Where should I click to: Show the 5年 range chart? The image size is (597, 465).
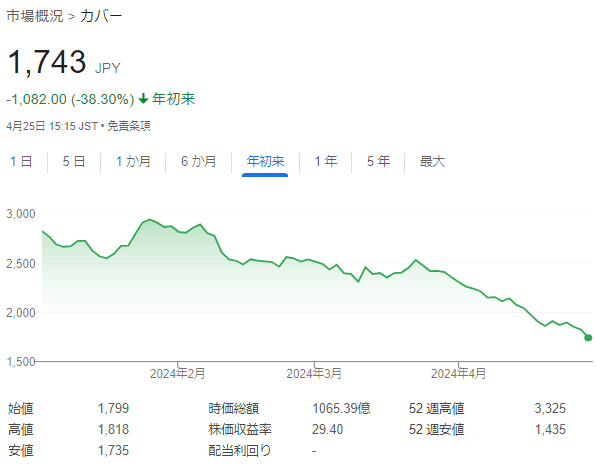(378, 161)
